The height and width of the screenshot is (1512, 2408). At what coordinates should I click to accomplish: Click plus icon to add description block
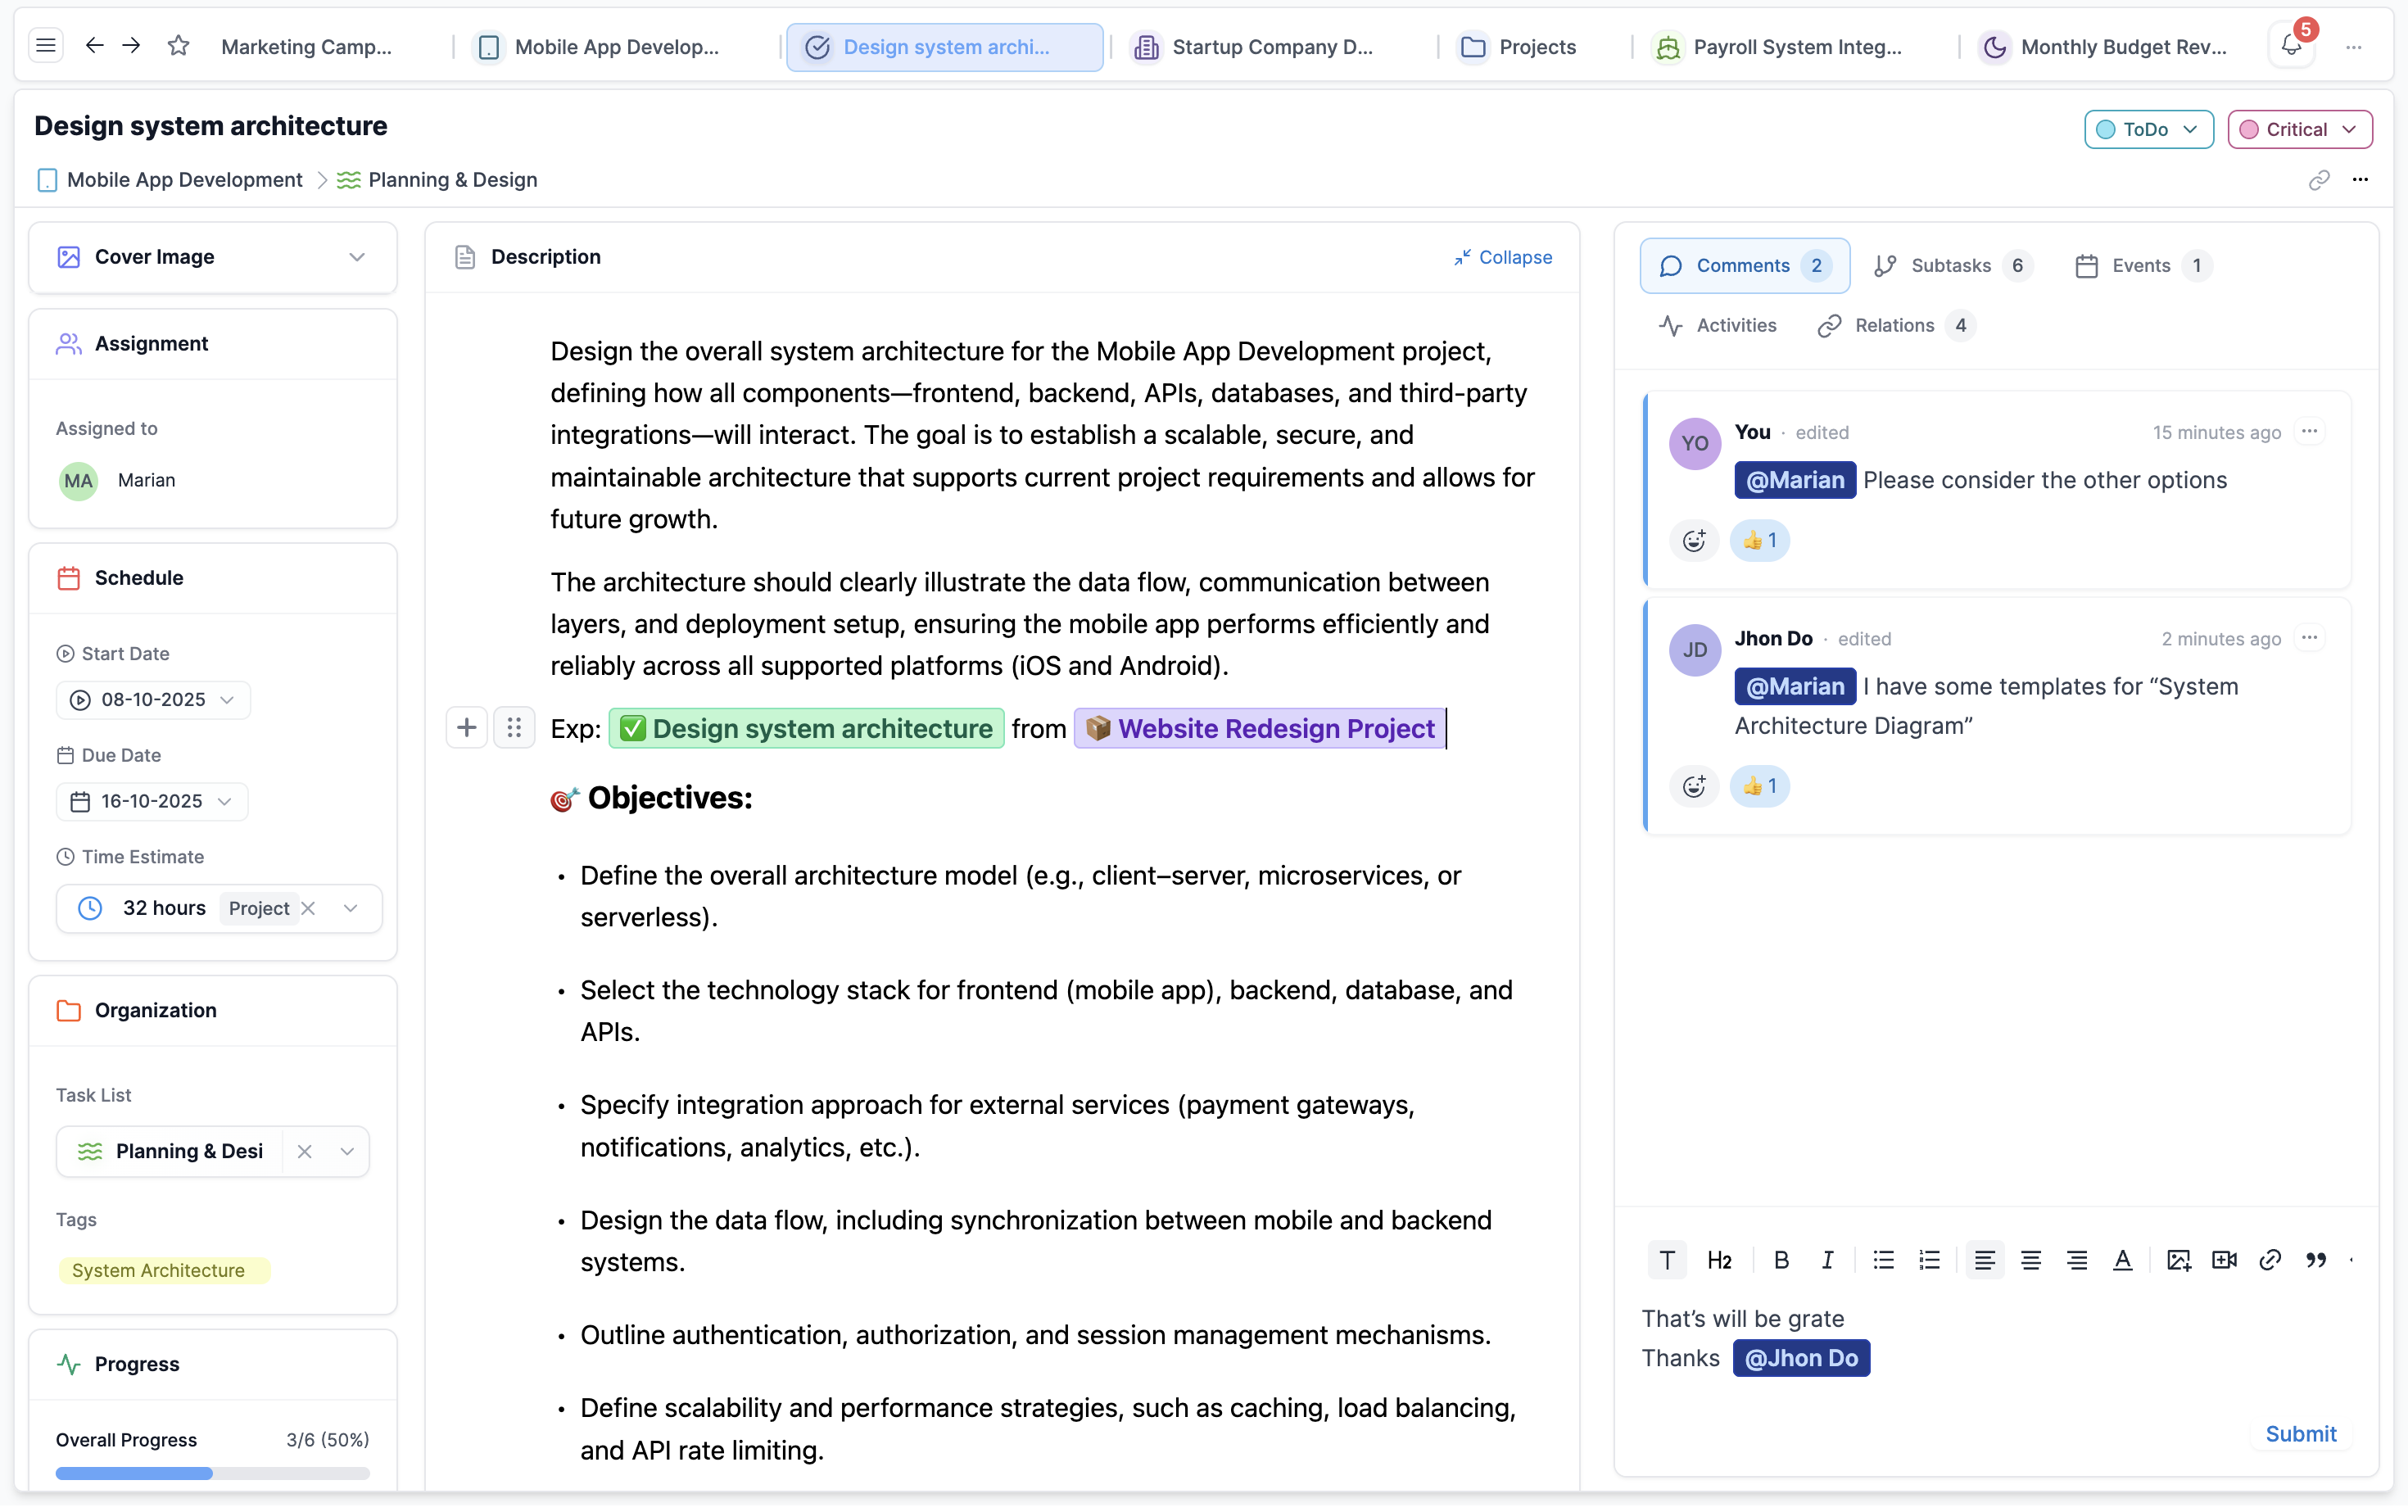(466, 728)
